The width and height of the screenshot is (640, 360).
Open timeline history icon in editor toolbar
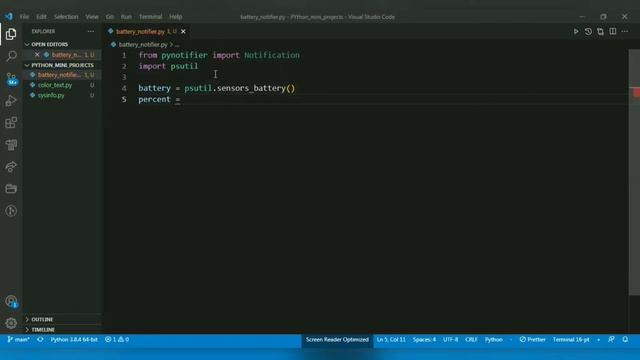[588, 31]
